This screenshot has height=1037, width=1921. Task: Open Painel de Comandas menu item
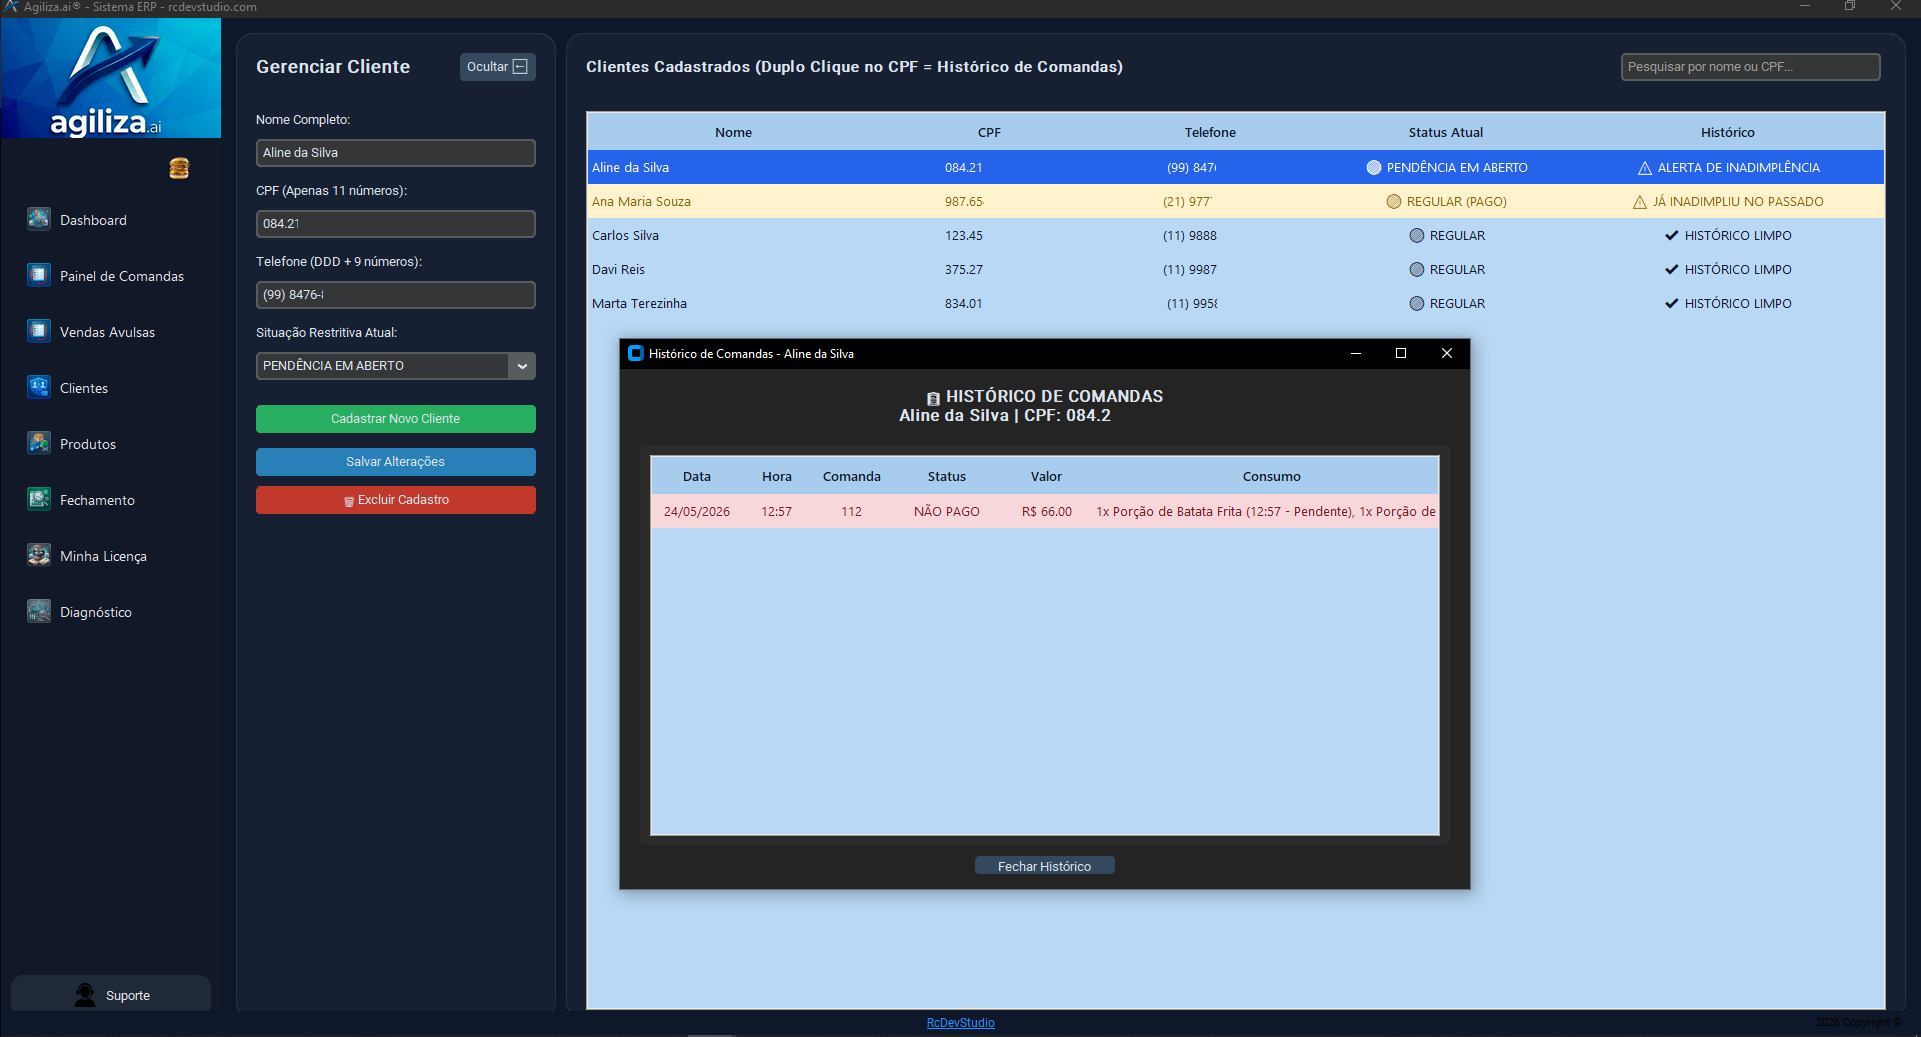(122, 276)
